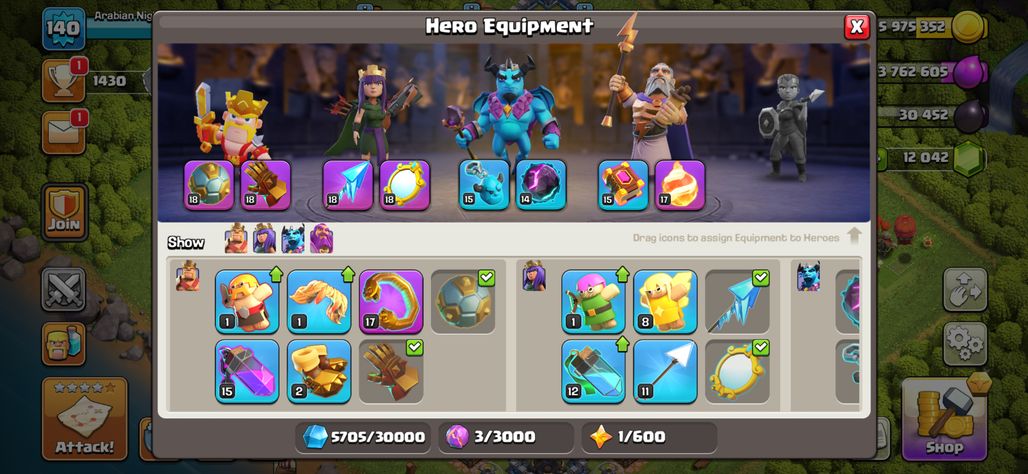Close the Hero Equipment window

(856, 27)
